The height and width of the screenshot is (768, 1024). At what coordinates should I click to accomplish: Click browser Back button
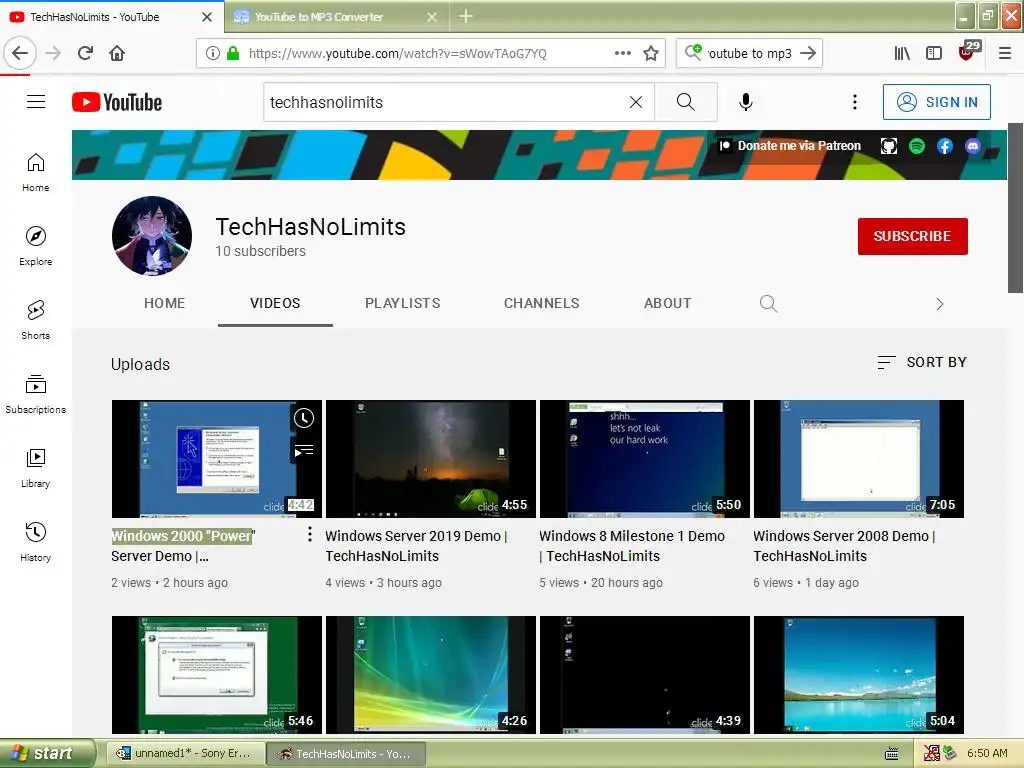pos(20,53)
